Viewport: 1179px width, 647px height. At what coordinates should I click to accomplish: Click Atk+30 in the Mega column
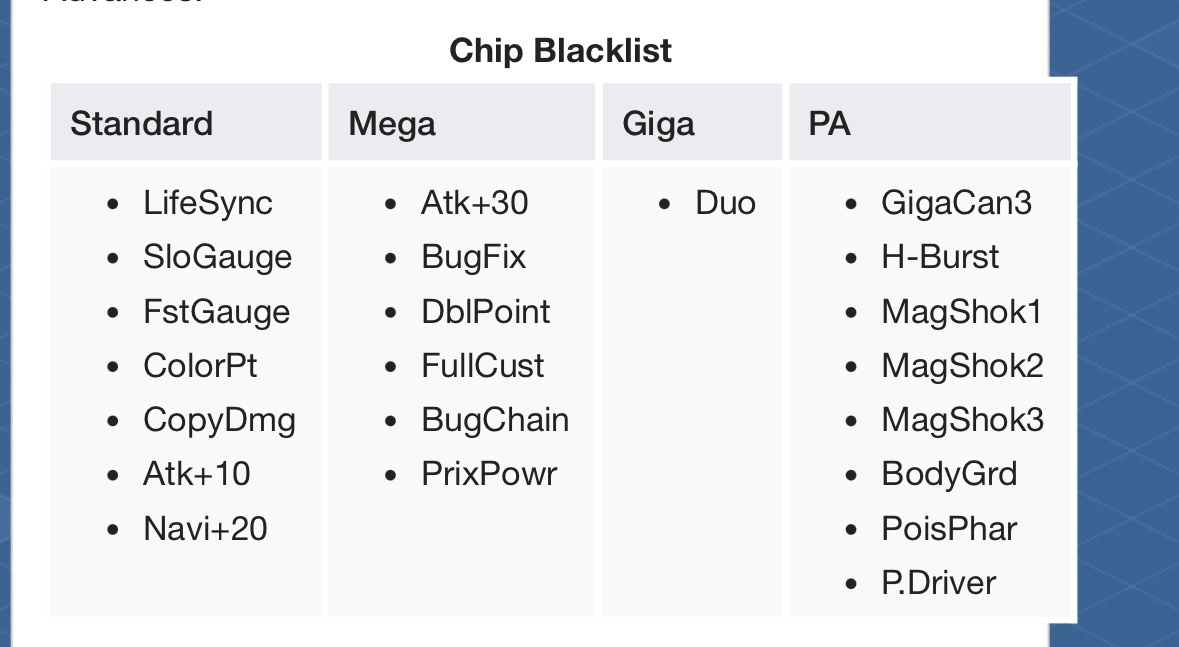474,203
